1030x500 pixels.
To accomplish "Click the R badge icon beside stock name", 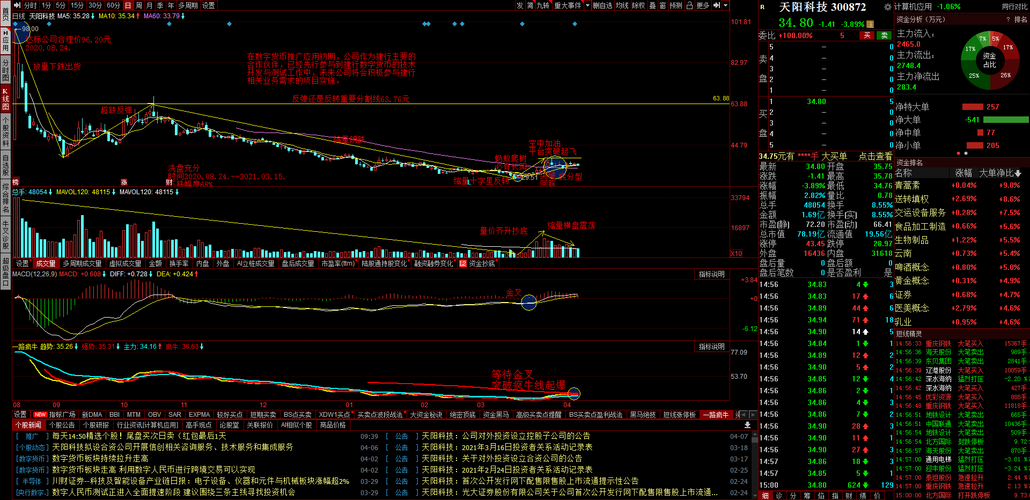I will coord(763,7).
